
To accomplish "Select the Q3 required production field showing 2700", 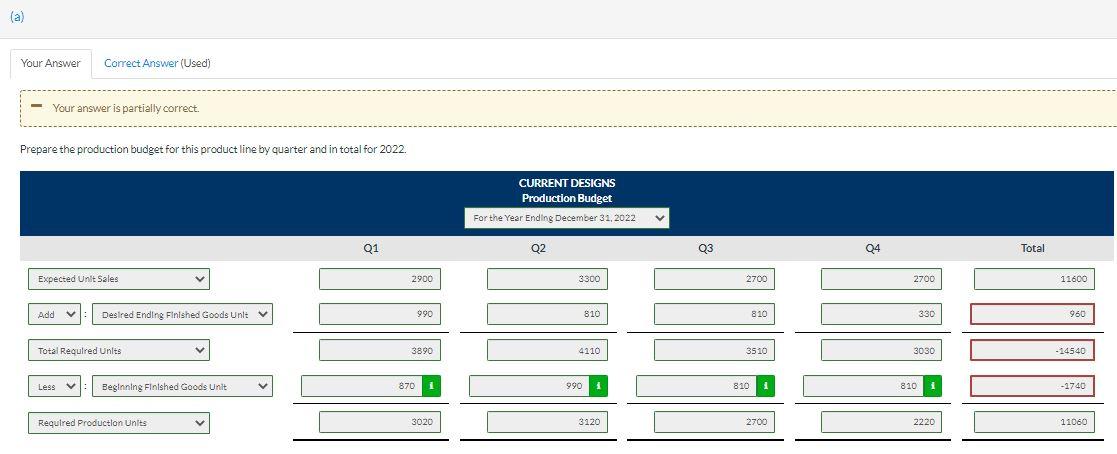I will point(715,422).
